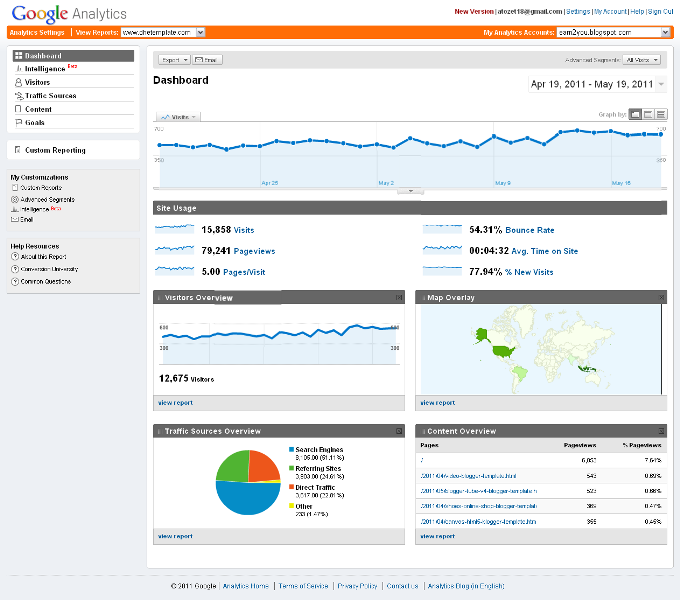
Task: Select the third Graph by view icon
Action: pyautogui.click(x=661, y=114)
